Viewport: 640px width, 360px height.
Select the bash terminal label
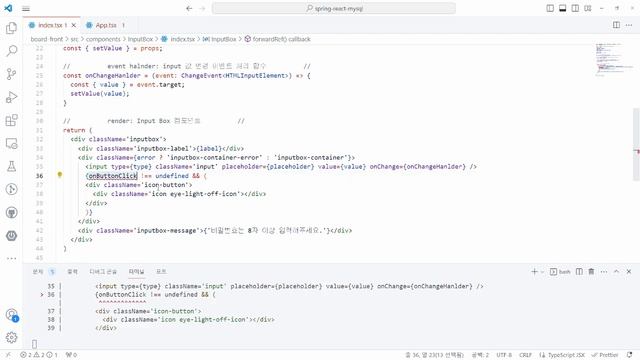560,272
